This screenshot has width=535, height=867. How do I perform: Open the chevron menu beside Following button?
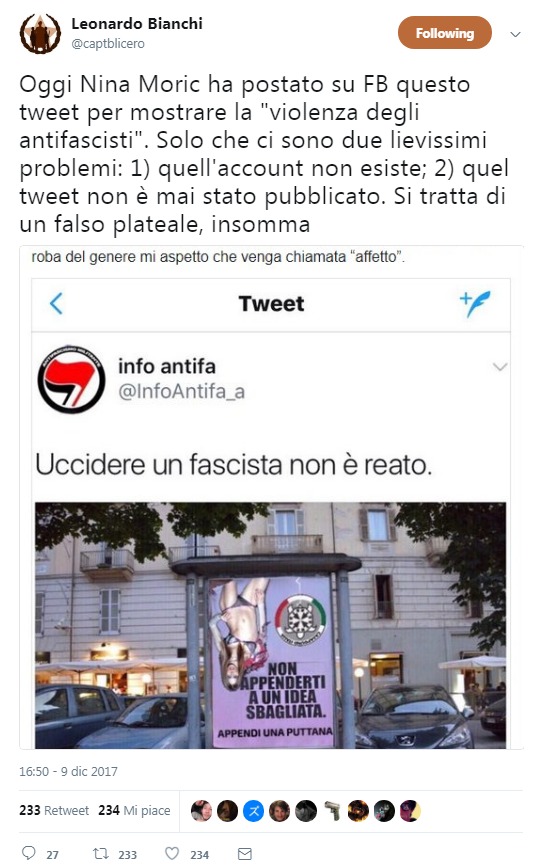coord(515,34)
